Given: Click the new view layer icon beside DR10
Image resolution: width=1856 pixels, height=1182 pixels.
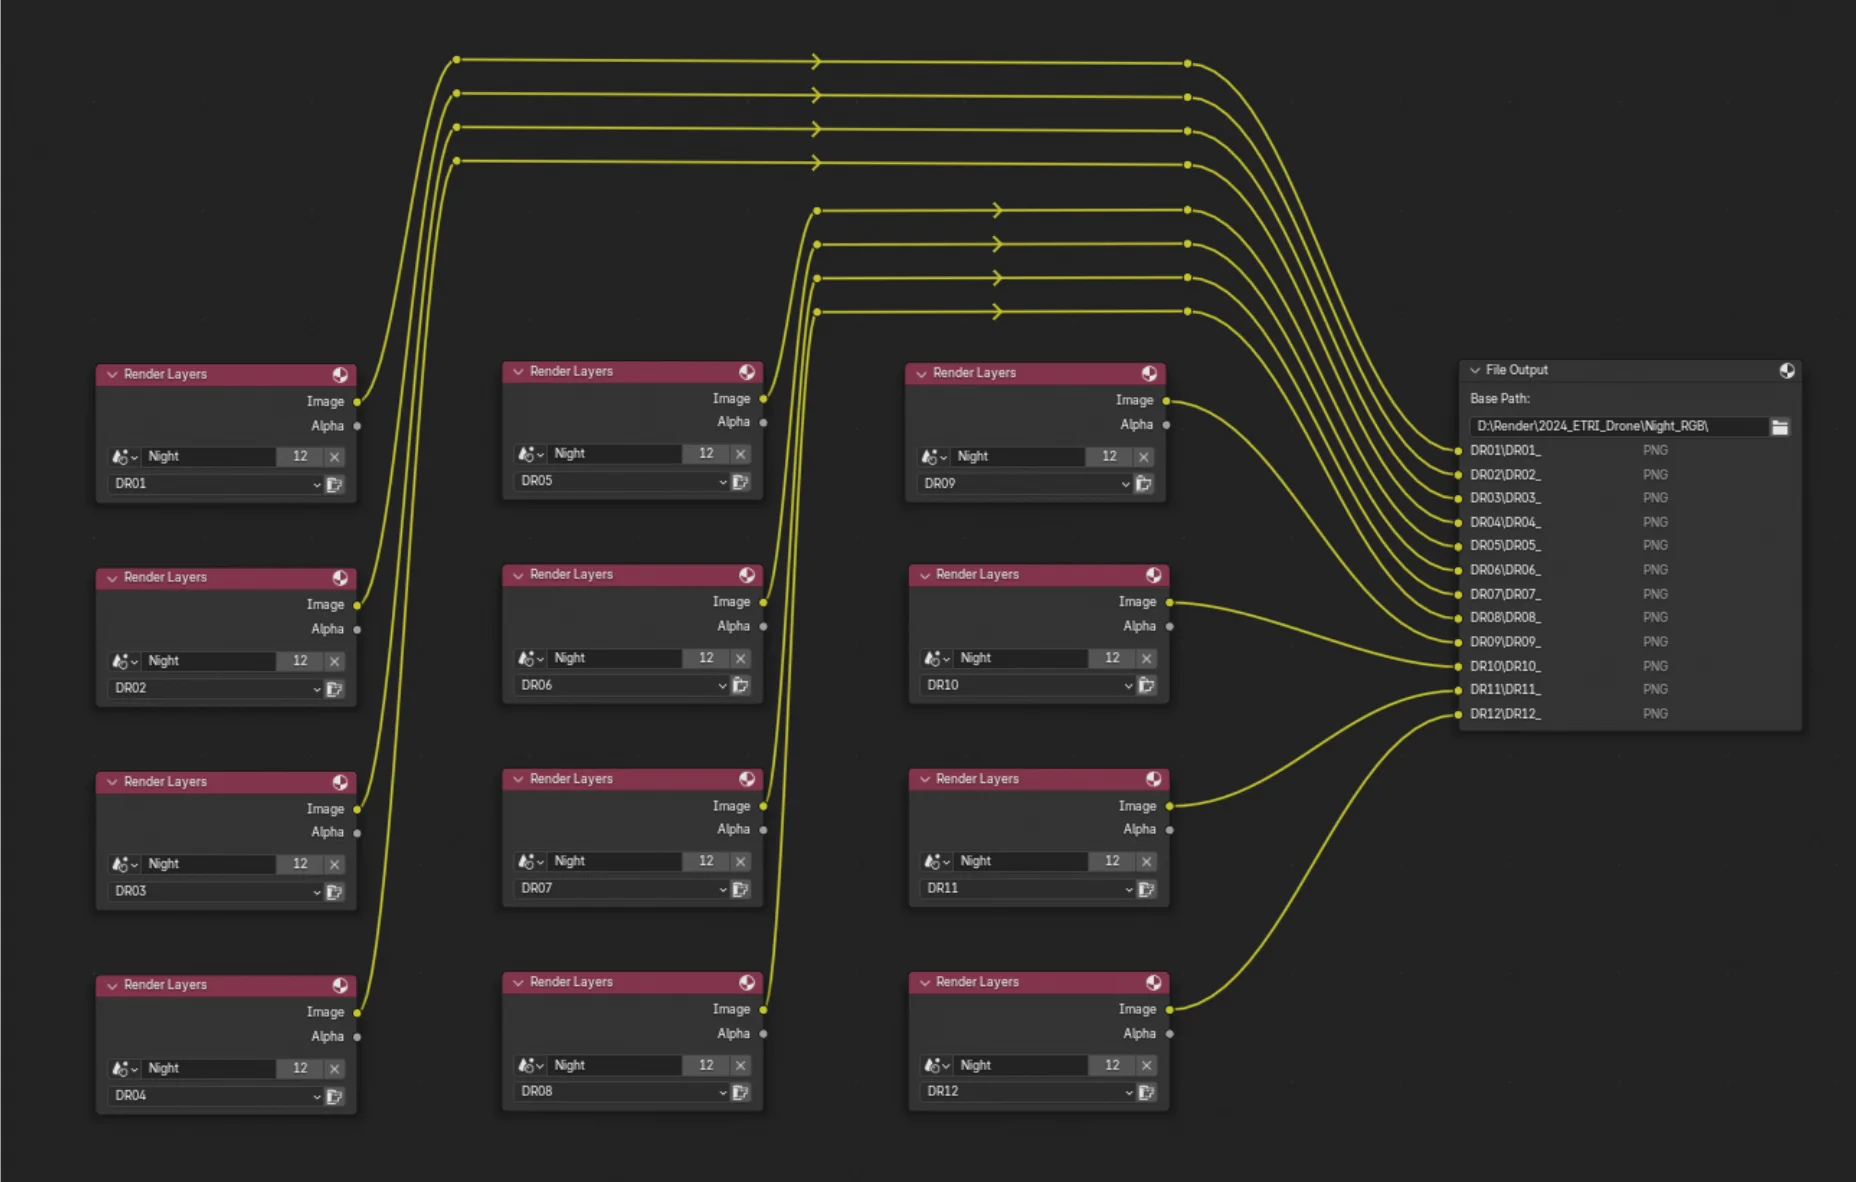Looking at the screenshot, I should [1146, 685].
